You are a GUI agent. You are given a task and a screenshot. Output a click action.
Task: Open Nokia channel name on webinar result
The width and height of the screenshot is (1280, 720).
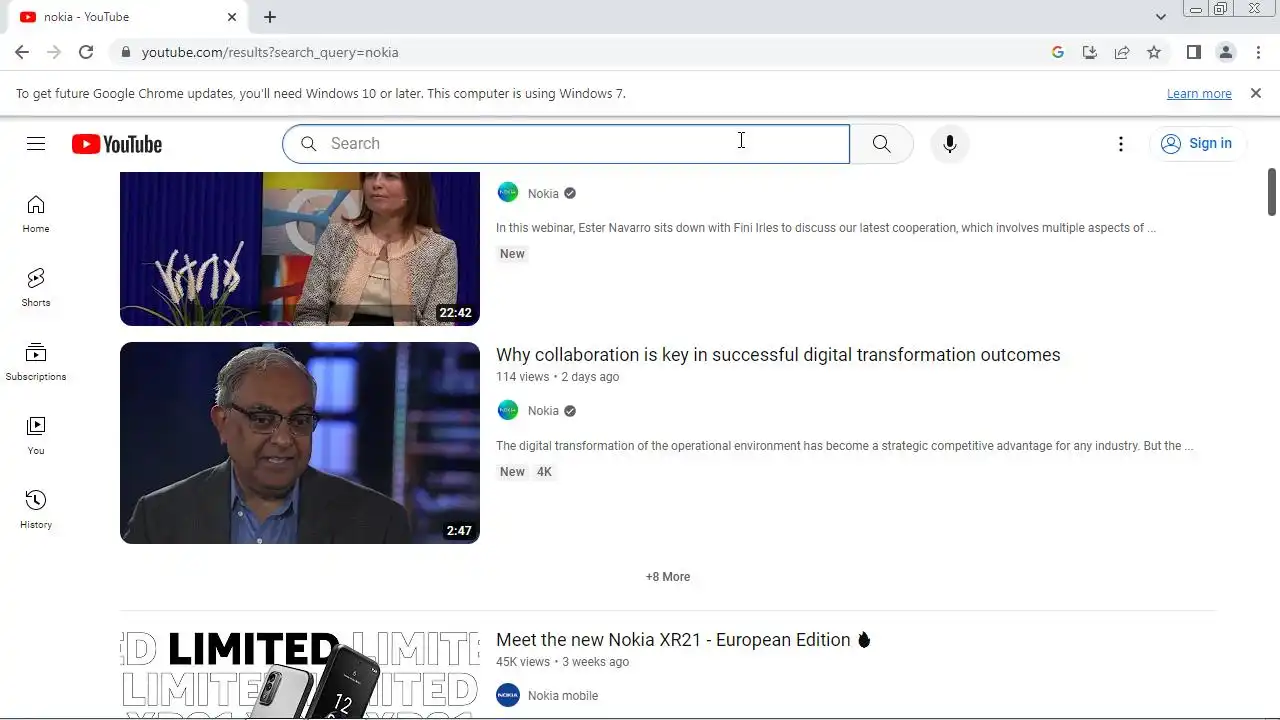pos(543,194)
